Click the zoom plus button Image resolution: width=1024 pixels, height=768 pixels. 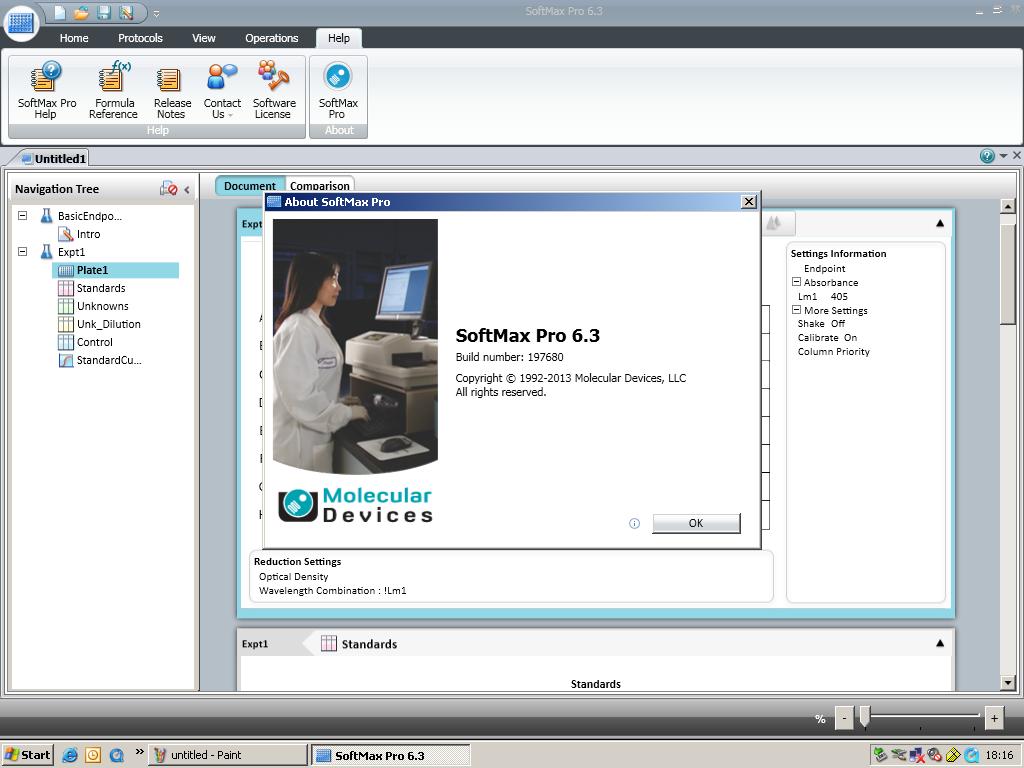pos(994,718)
